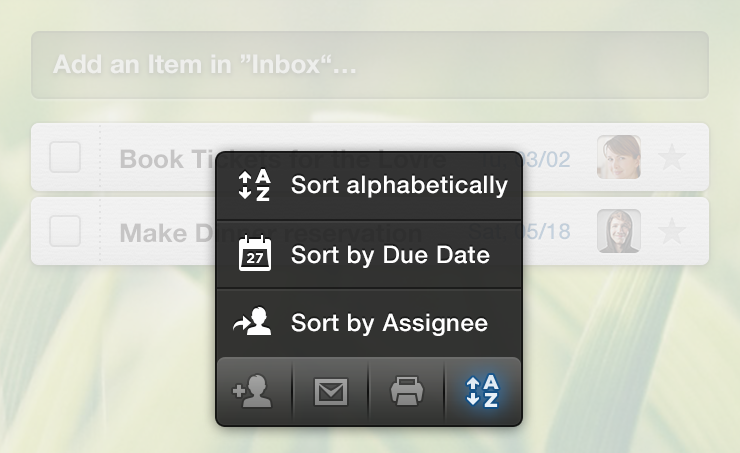Star the Book Tickets for the Louvre task
This screenshot has height=453, width=740.
pos(672,158)
